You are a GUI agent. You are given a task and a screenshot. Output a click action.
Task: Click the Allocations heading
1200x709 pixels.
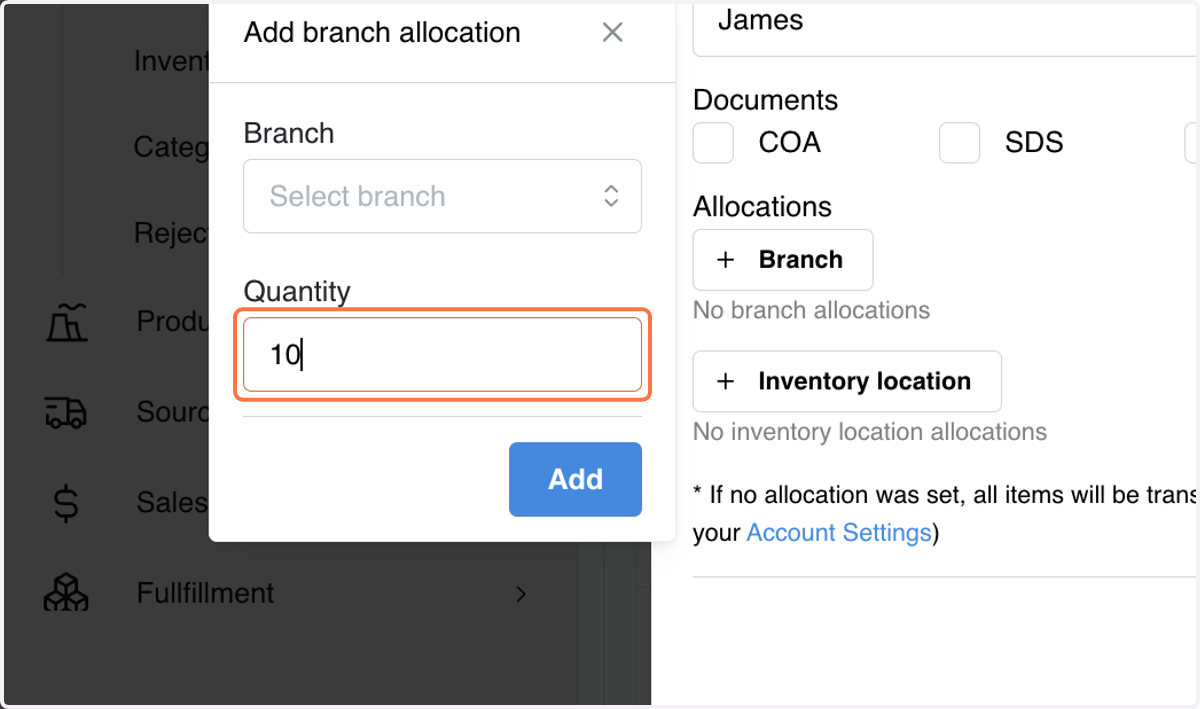[x=762, y=207]
